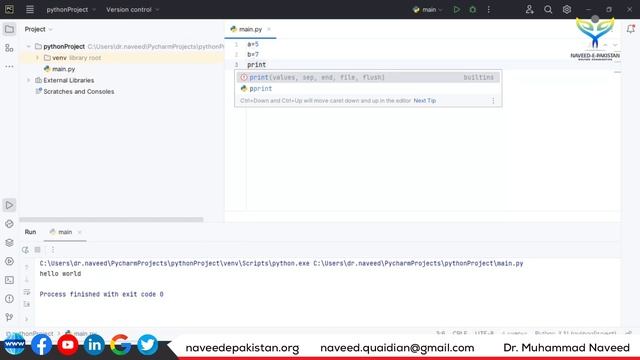Close the main run tab
Viewport: 640px width, 360px height.
[80, 232]
